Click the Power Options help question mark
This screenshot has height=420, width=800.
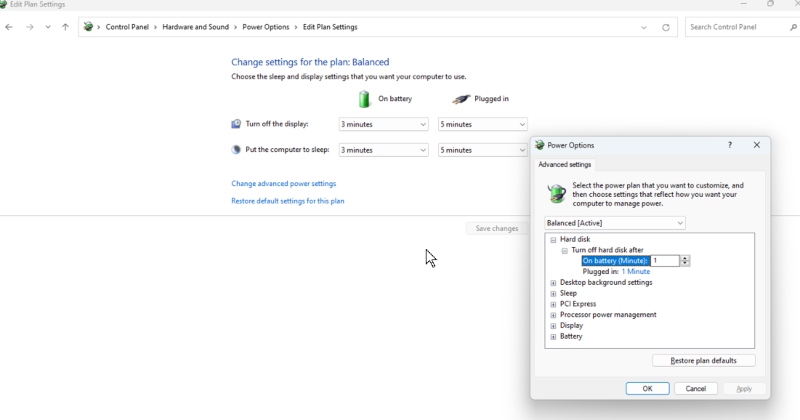point(729,145)
